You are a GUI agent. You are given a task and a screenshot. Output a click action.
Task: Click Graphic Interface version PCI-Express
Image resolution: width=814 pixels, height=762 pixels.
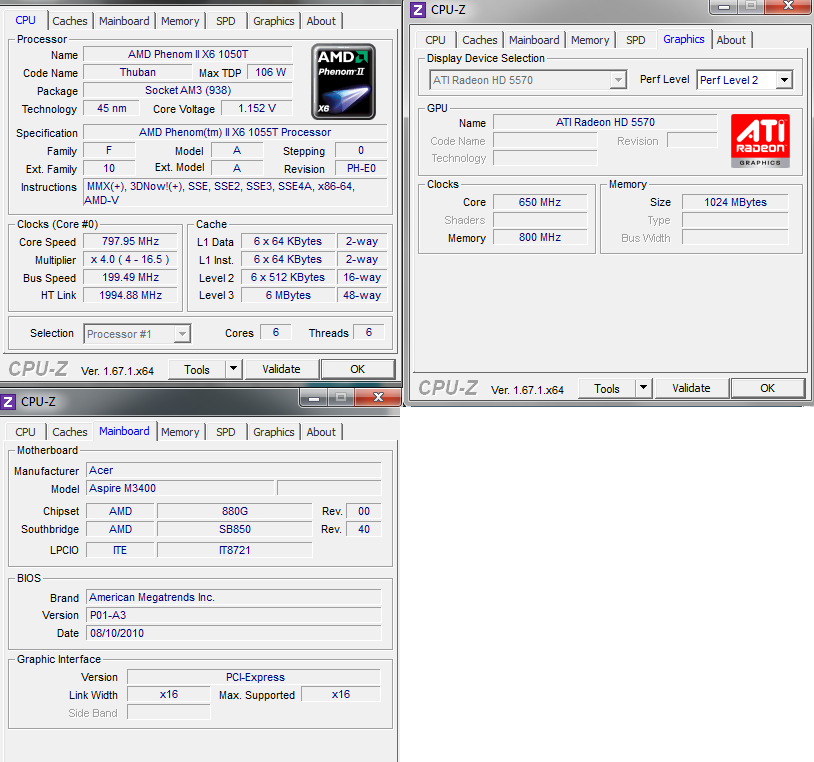click(x=254, y=677)
